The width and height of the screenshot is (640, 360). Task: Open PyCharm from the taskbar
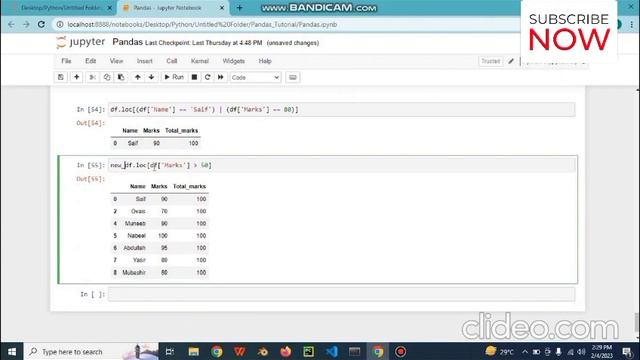click(309, 351)
